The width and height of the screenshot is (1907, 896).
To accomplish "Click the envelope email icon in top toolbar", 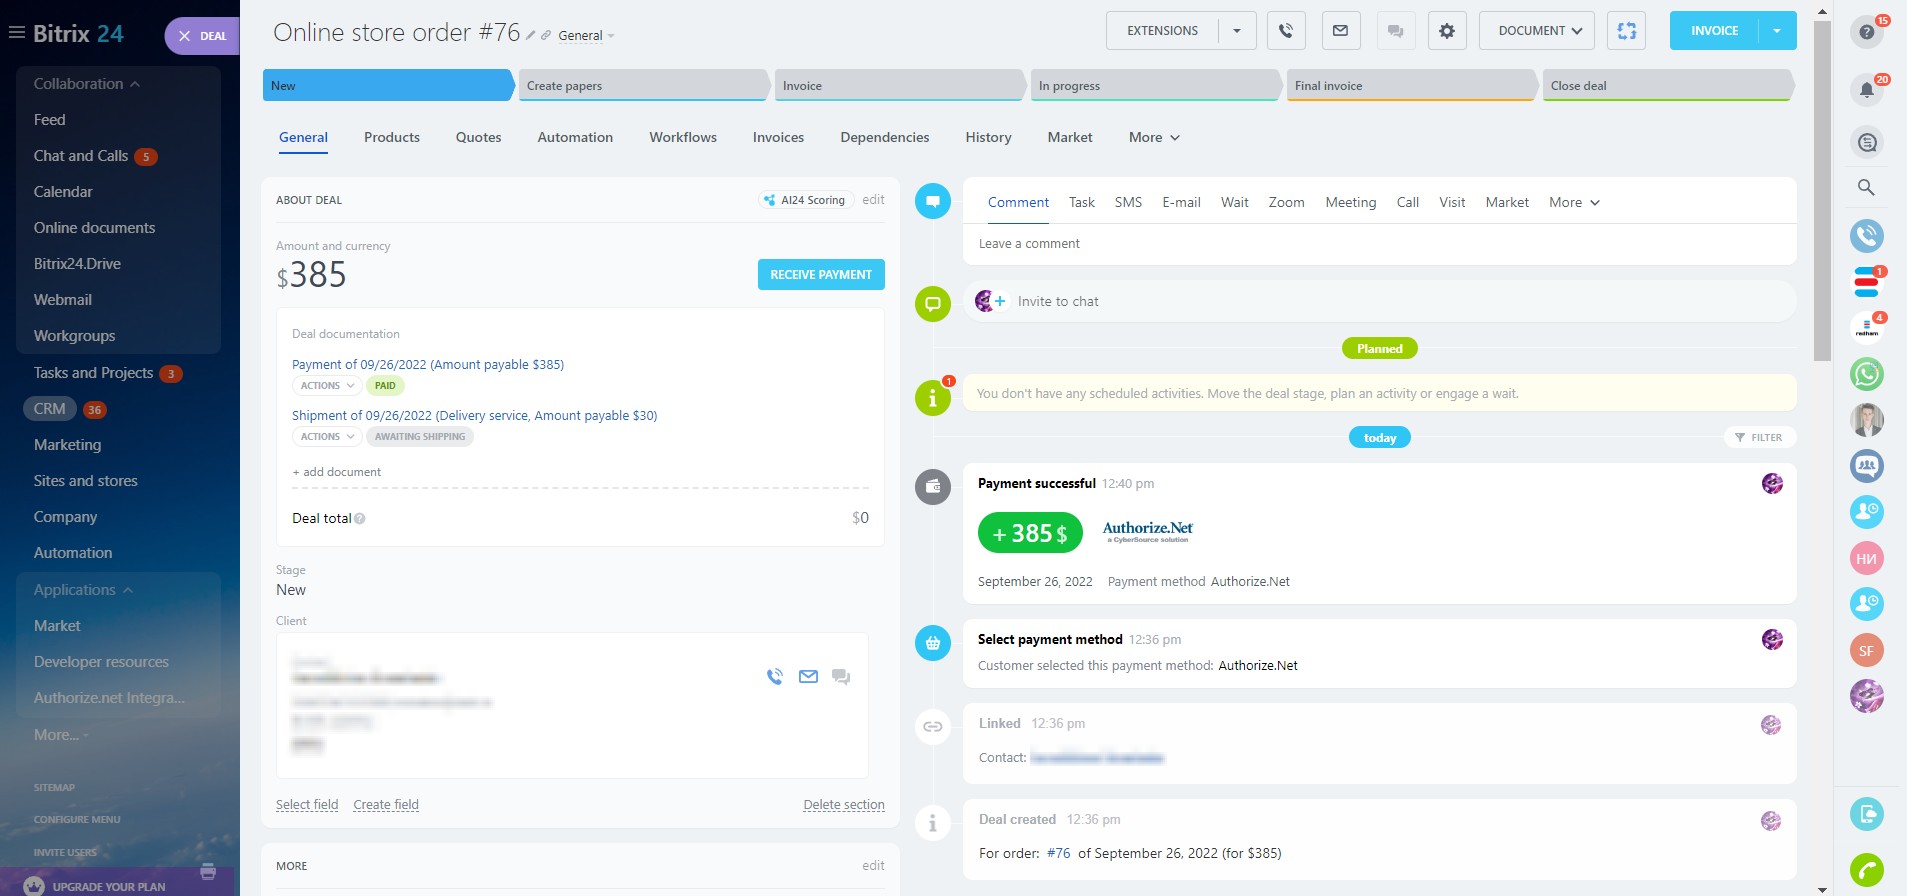I will click(1340, 31).
